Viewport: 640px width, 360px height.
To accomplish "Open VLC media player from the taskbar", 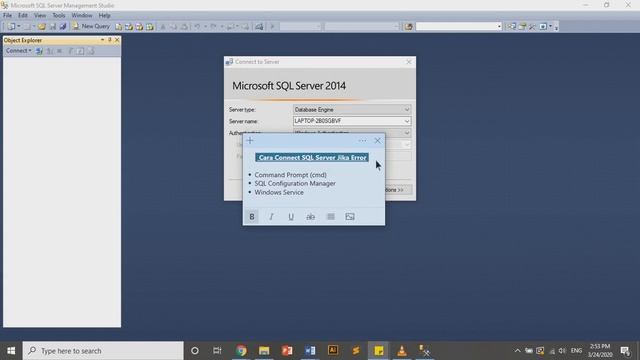I will coord(402,351).
